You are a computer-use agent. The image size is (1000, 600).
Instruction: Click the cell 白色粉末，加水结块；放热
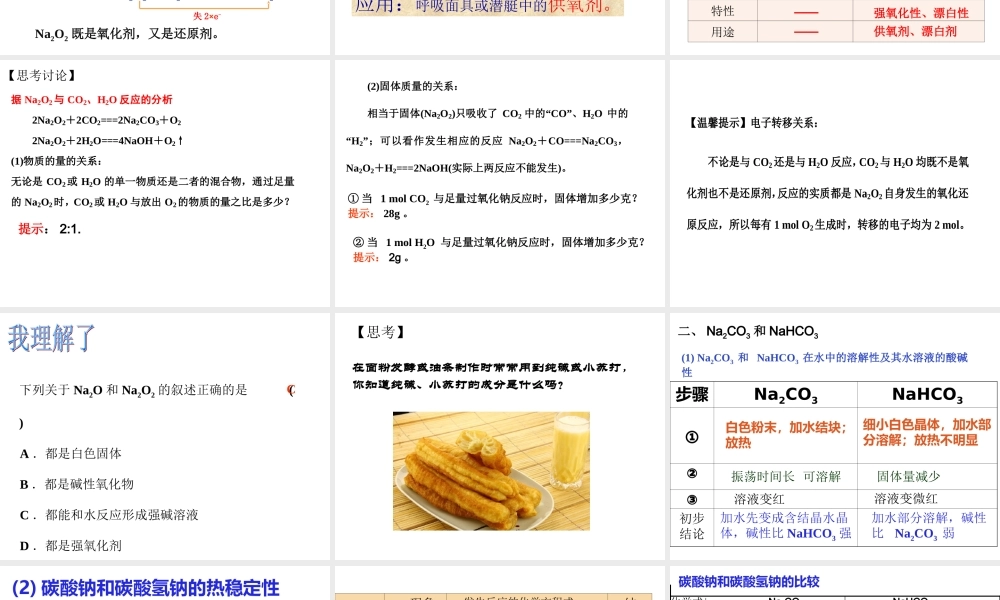click(x=786, y=435)
